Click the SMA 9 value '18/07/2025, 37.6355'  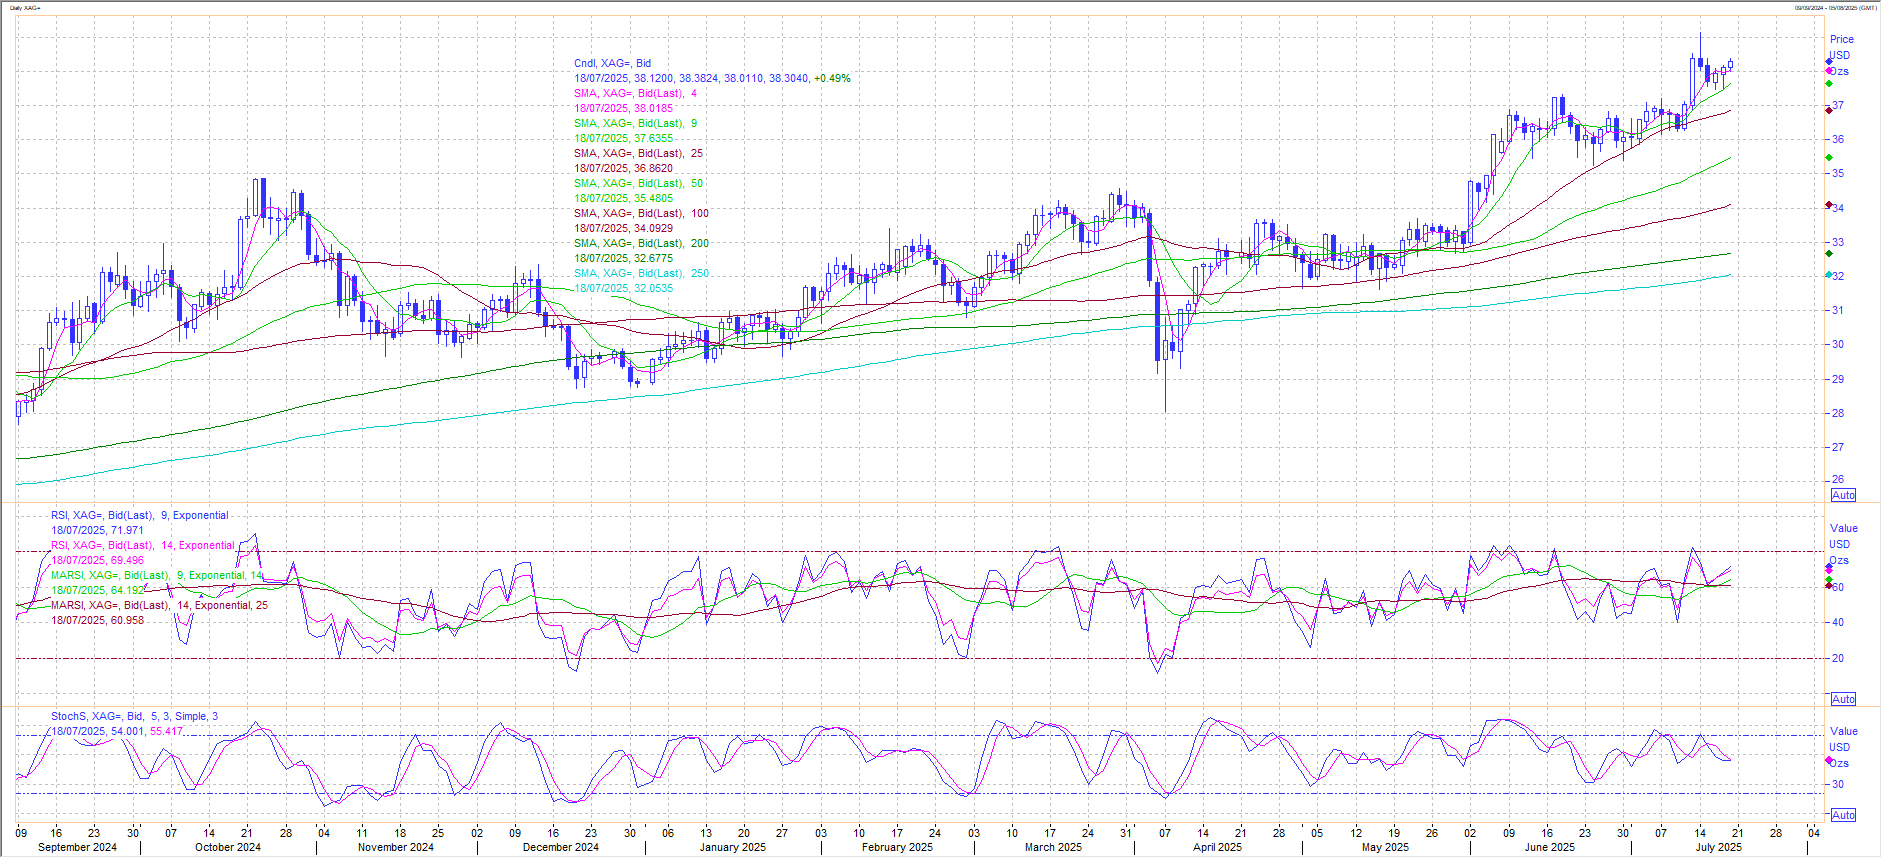[623, 138]
